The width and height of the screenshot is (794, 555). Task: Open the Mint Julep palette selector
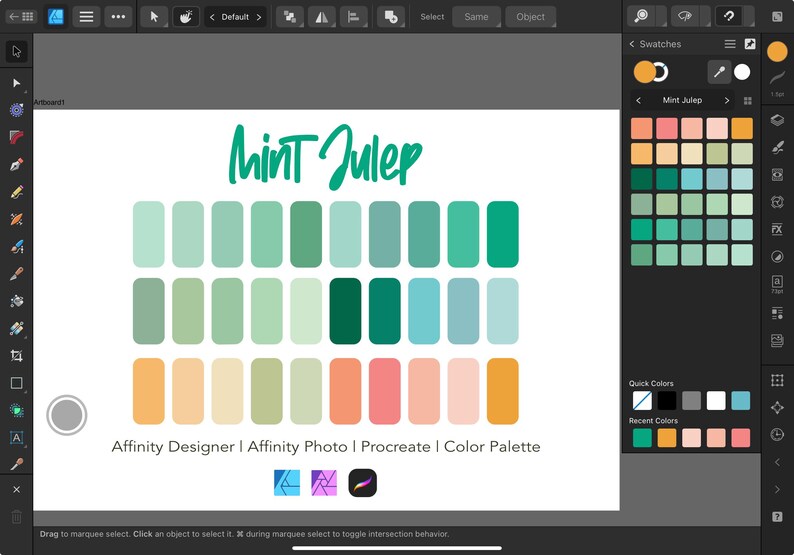682,100
